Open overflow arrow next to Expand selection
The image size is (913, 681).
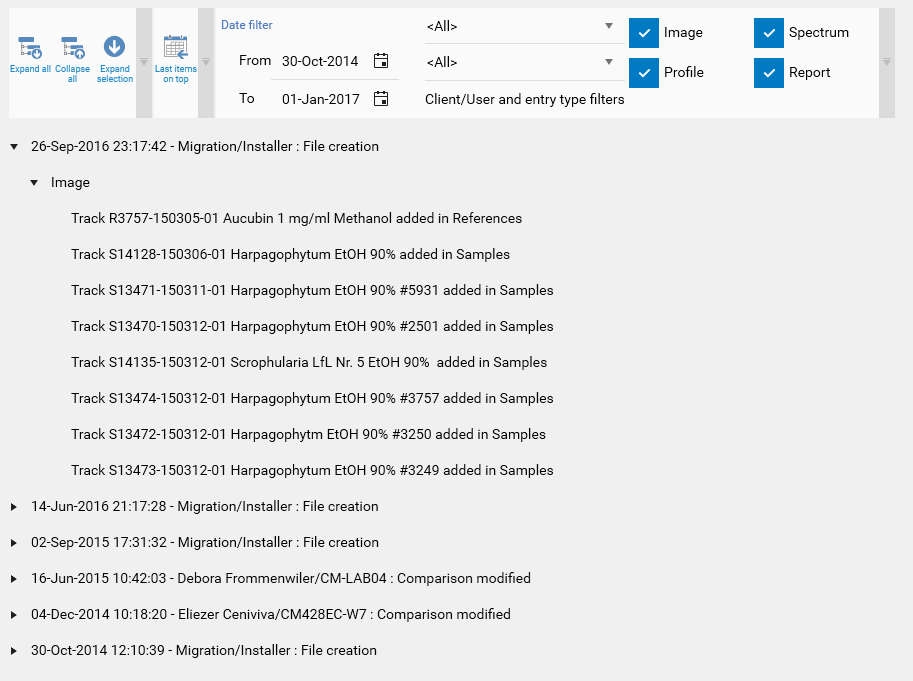(143, 63)
